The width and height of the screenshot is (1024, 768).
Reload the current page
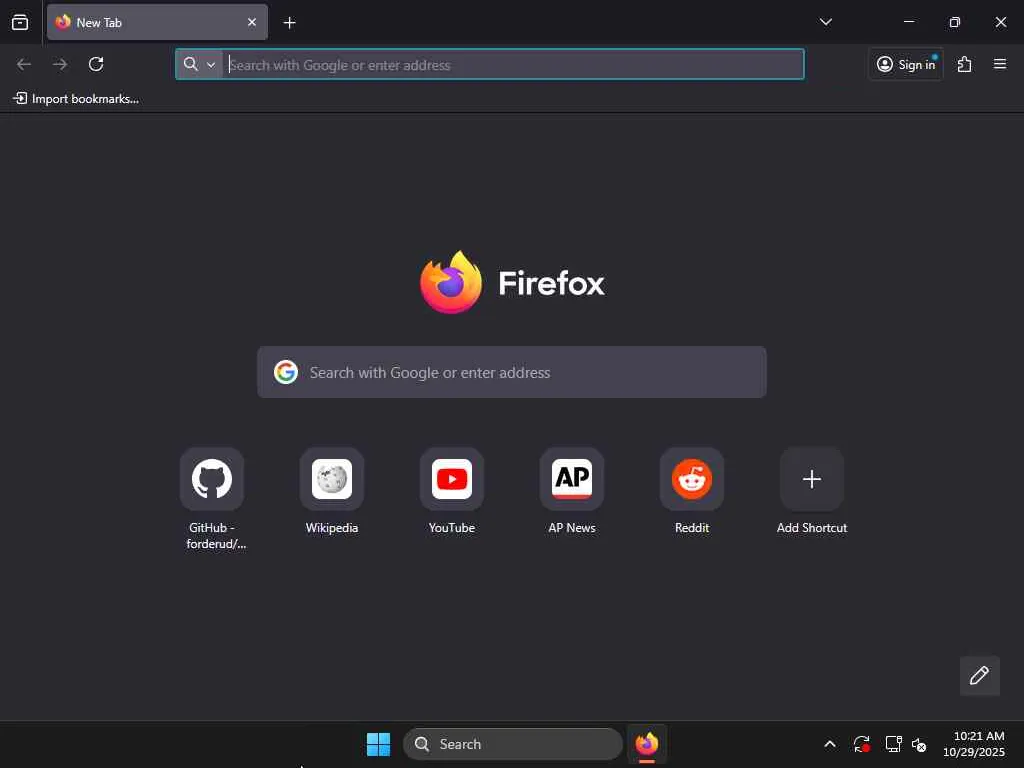[x=96, y=64]
